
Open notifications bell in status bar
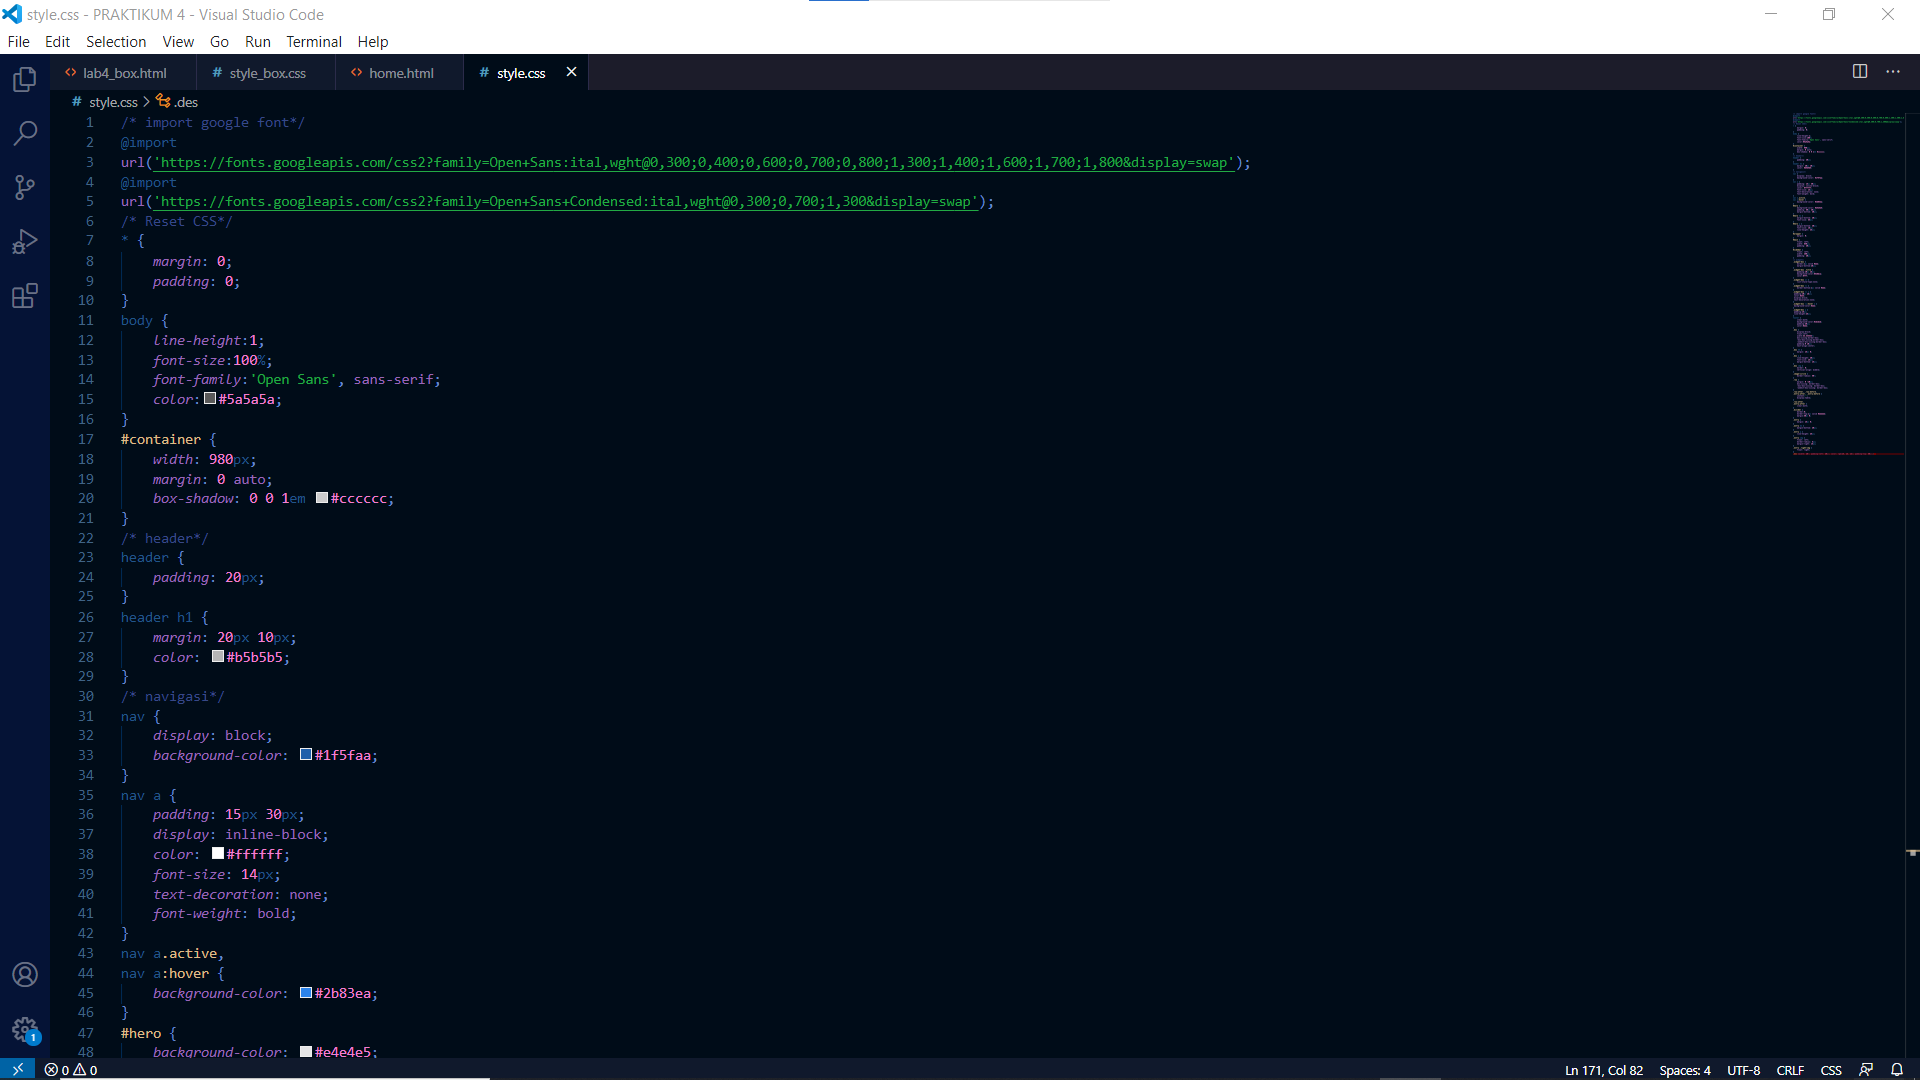pyautogui.click(x=1897, y=1070)
